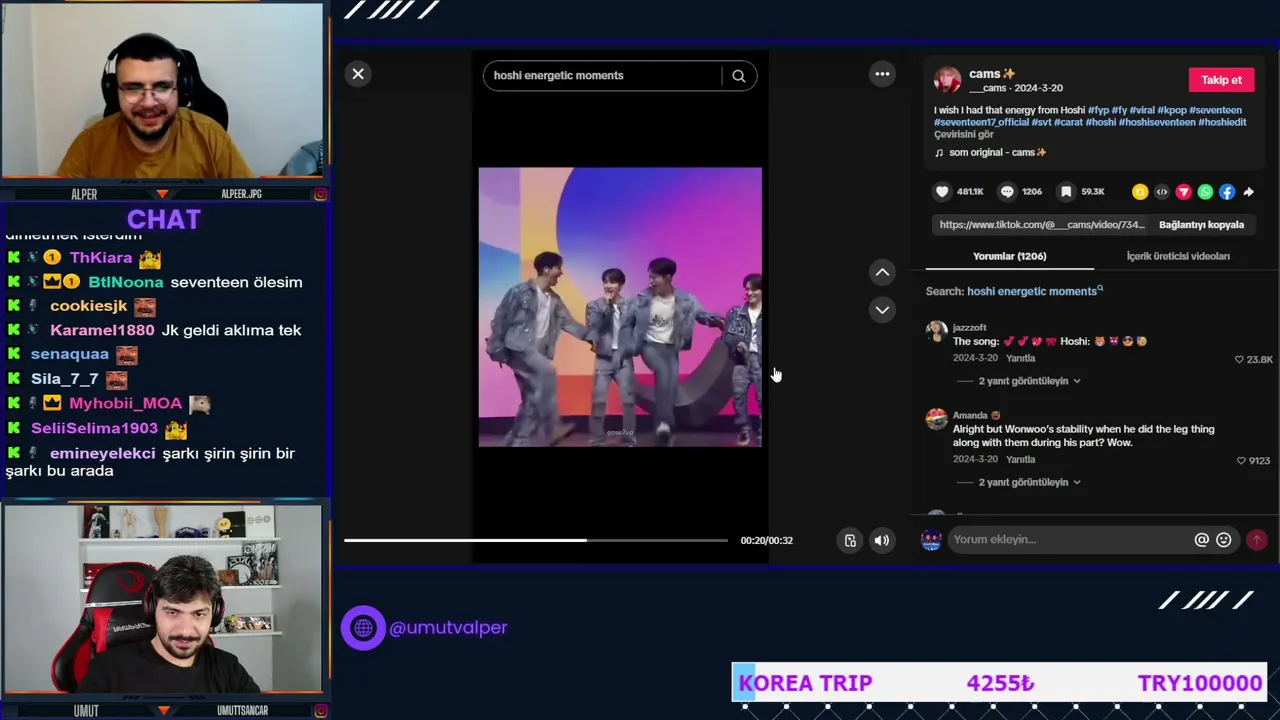Mute the video sound
1280x720 pixels.
[x=881, y=541]
